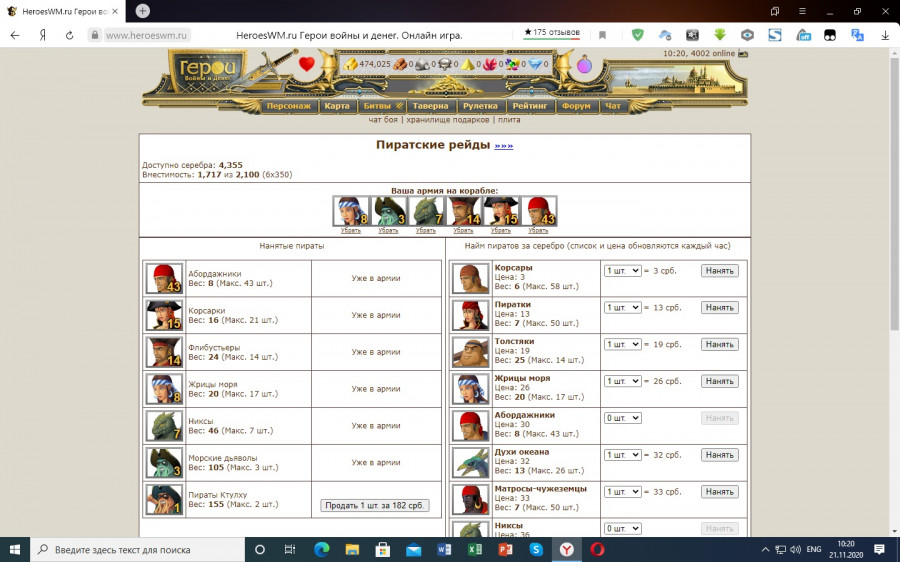
Task: Hire Толстяки with Нанять button
Action: point(720,344)
